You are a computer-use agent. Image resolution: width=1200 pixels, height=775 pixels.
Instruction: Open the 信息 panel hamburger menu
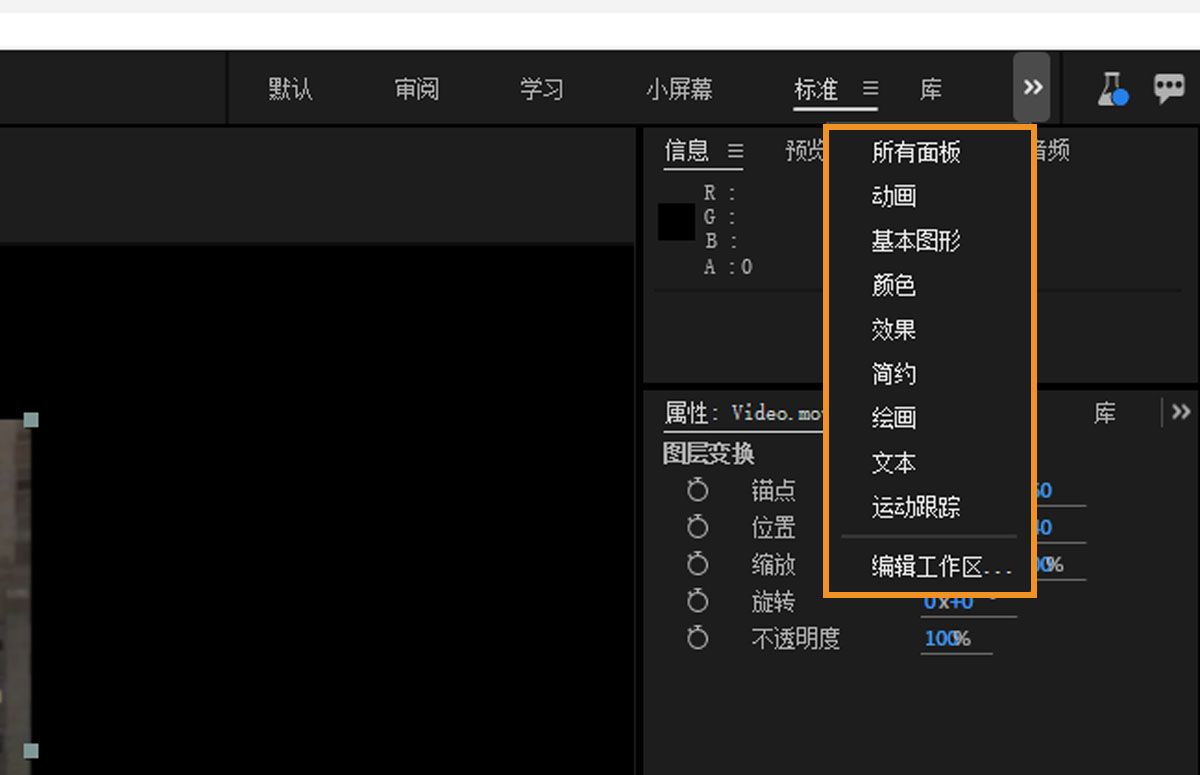click(x=736, y=150)
